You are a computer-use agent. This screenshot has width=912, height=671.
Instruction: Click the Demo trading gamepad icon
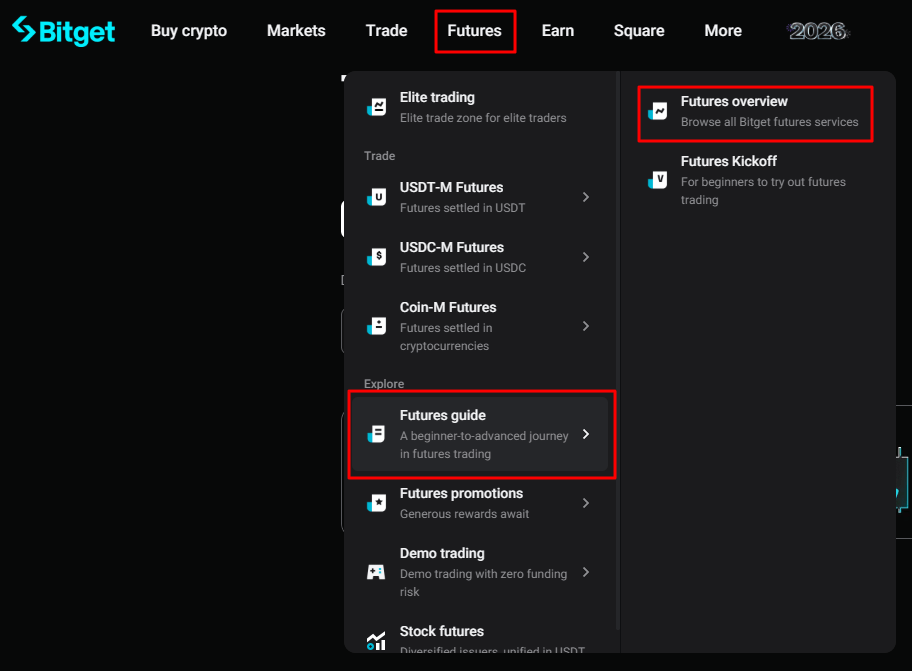376,572
